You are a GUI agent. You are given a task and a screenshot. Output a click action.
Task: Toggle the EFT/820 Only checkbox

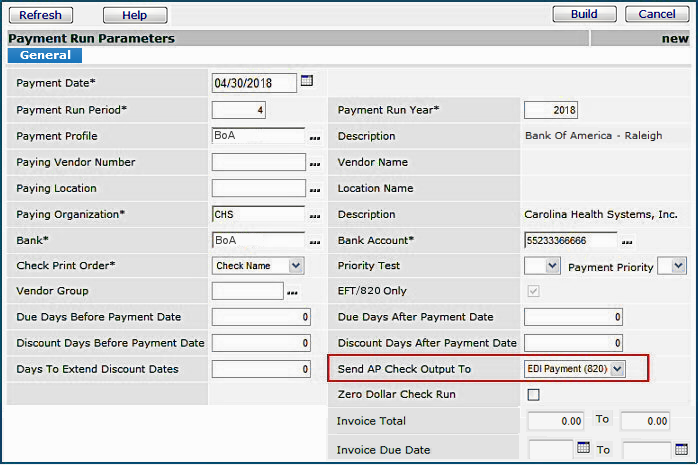click(x=533, y=291)
